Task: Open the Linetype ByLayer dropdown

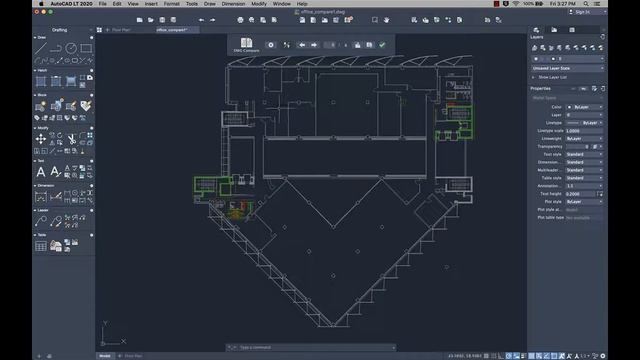Action: (x=584, y=123)
